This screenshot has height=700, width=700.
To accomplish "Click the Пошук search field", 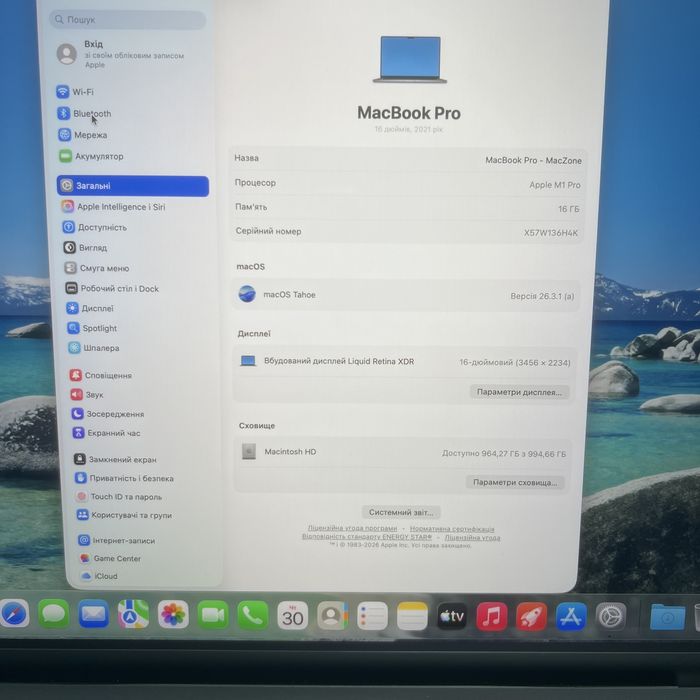I will pyautogui.click(x=128, y=20).
